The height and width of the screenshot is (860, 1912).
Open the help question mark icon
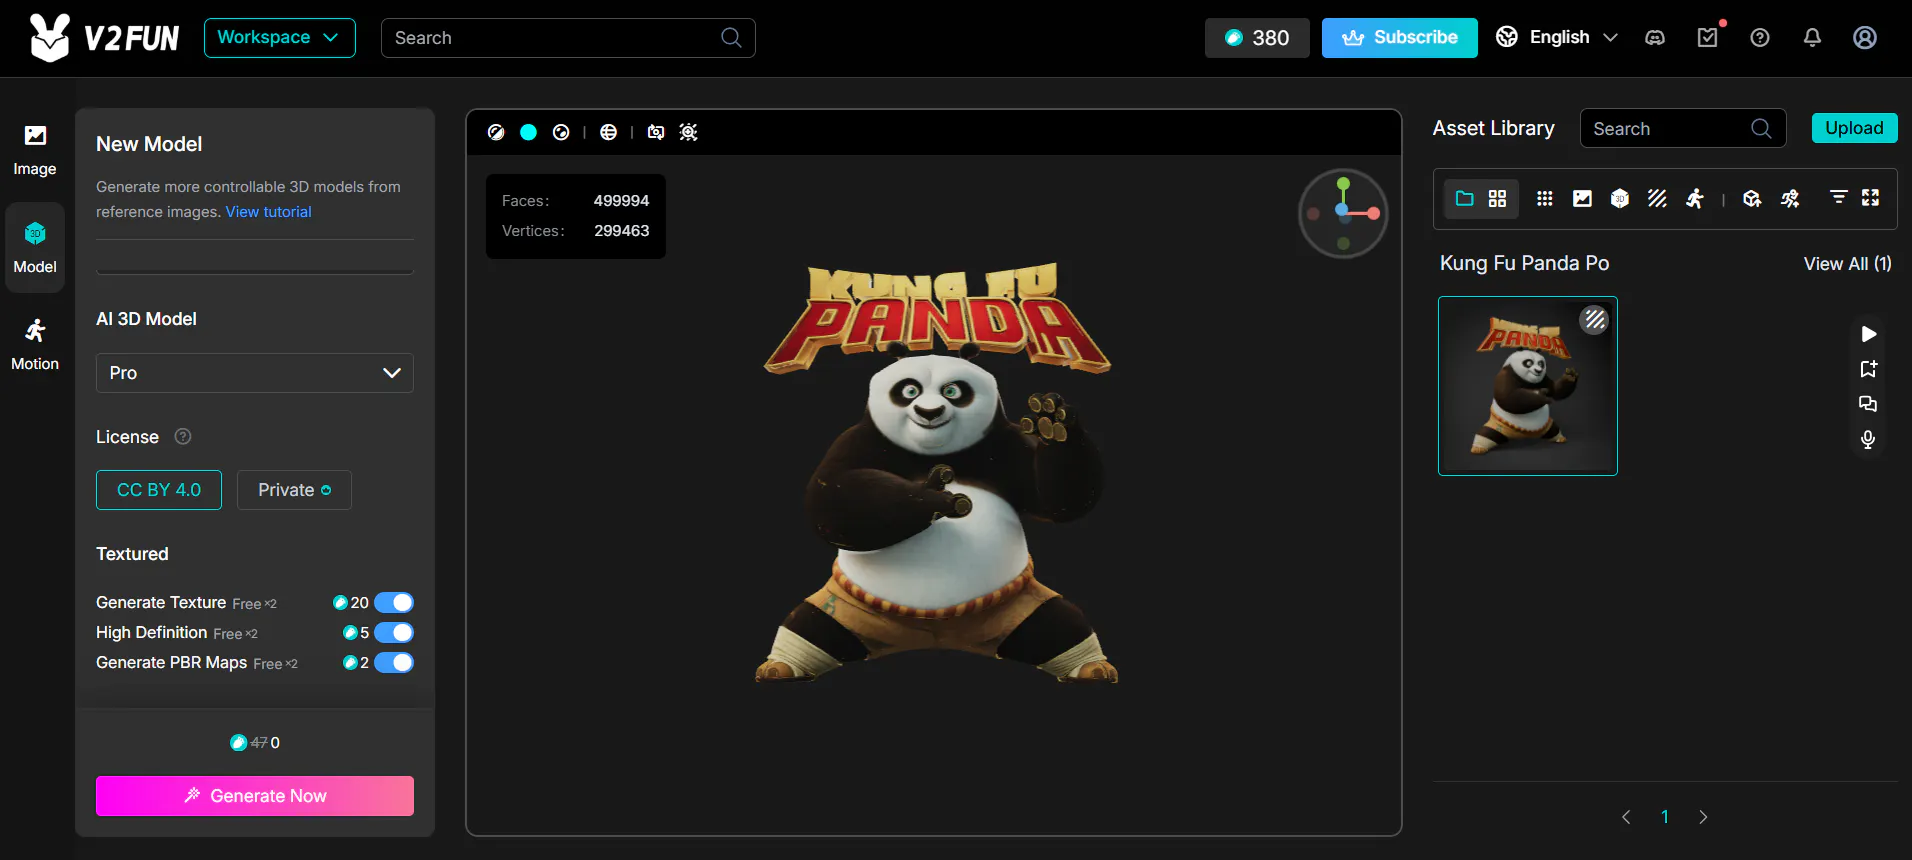[1760, 38]
